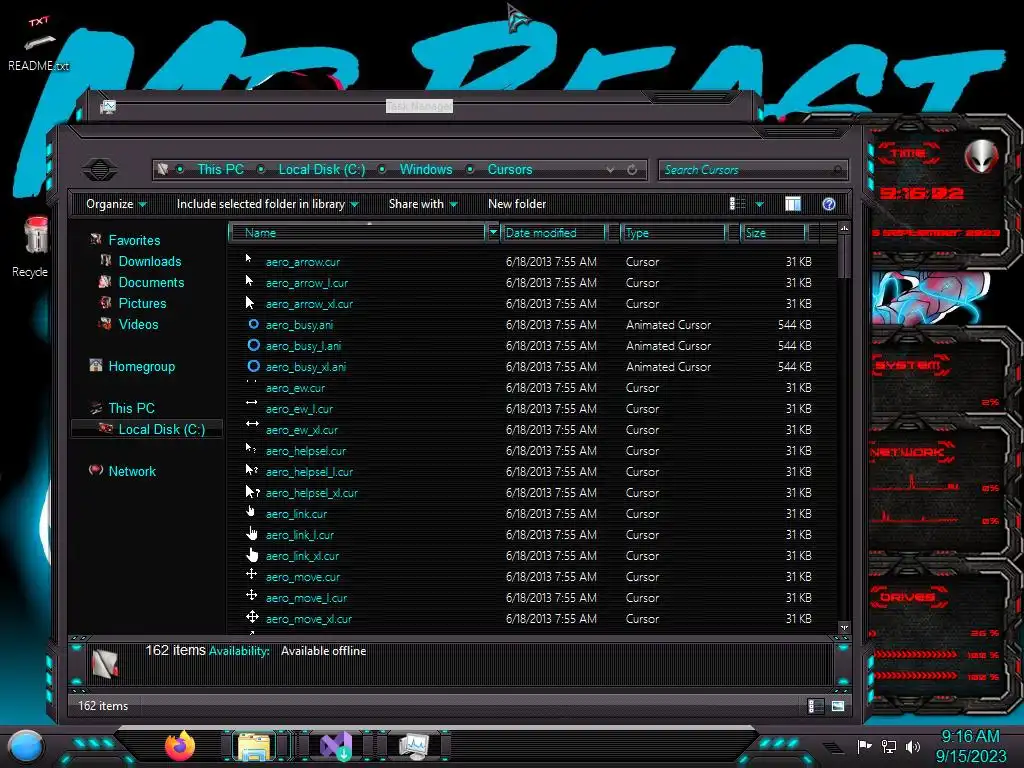1024x768 pixels.
Task: Open the Organize menu
Action: point(116,204)
